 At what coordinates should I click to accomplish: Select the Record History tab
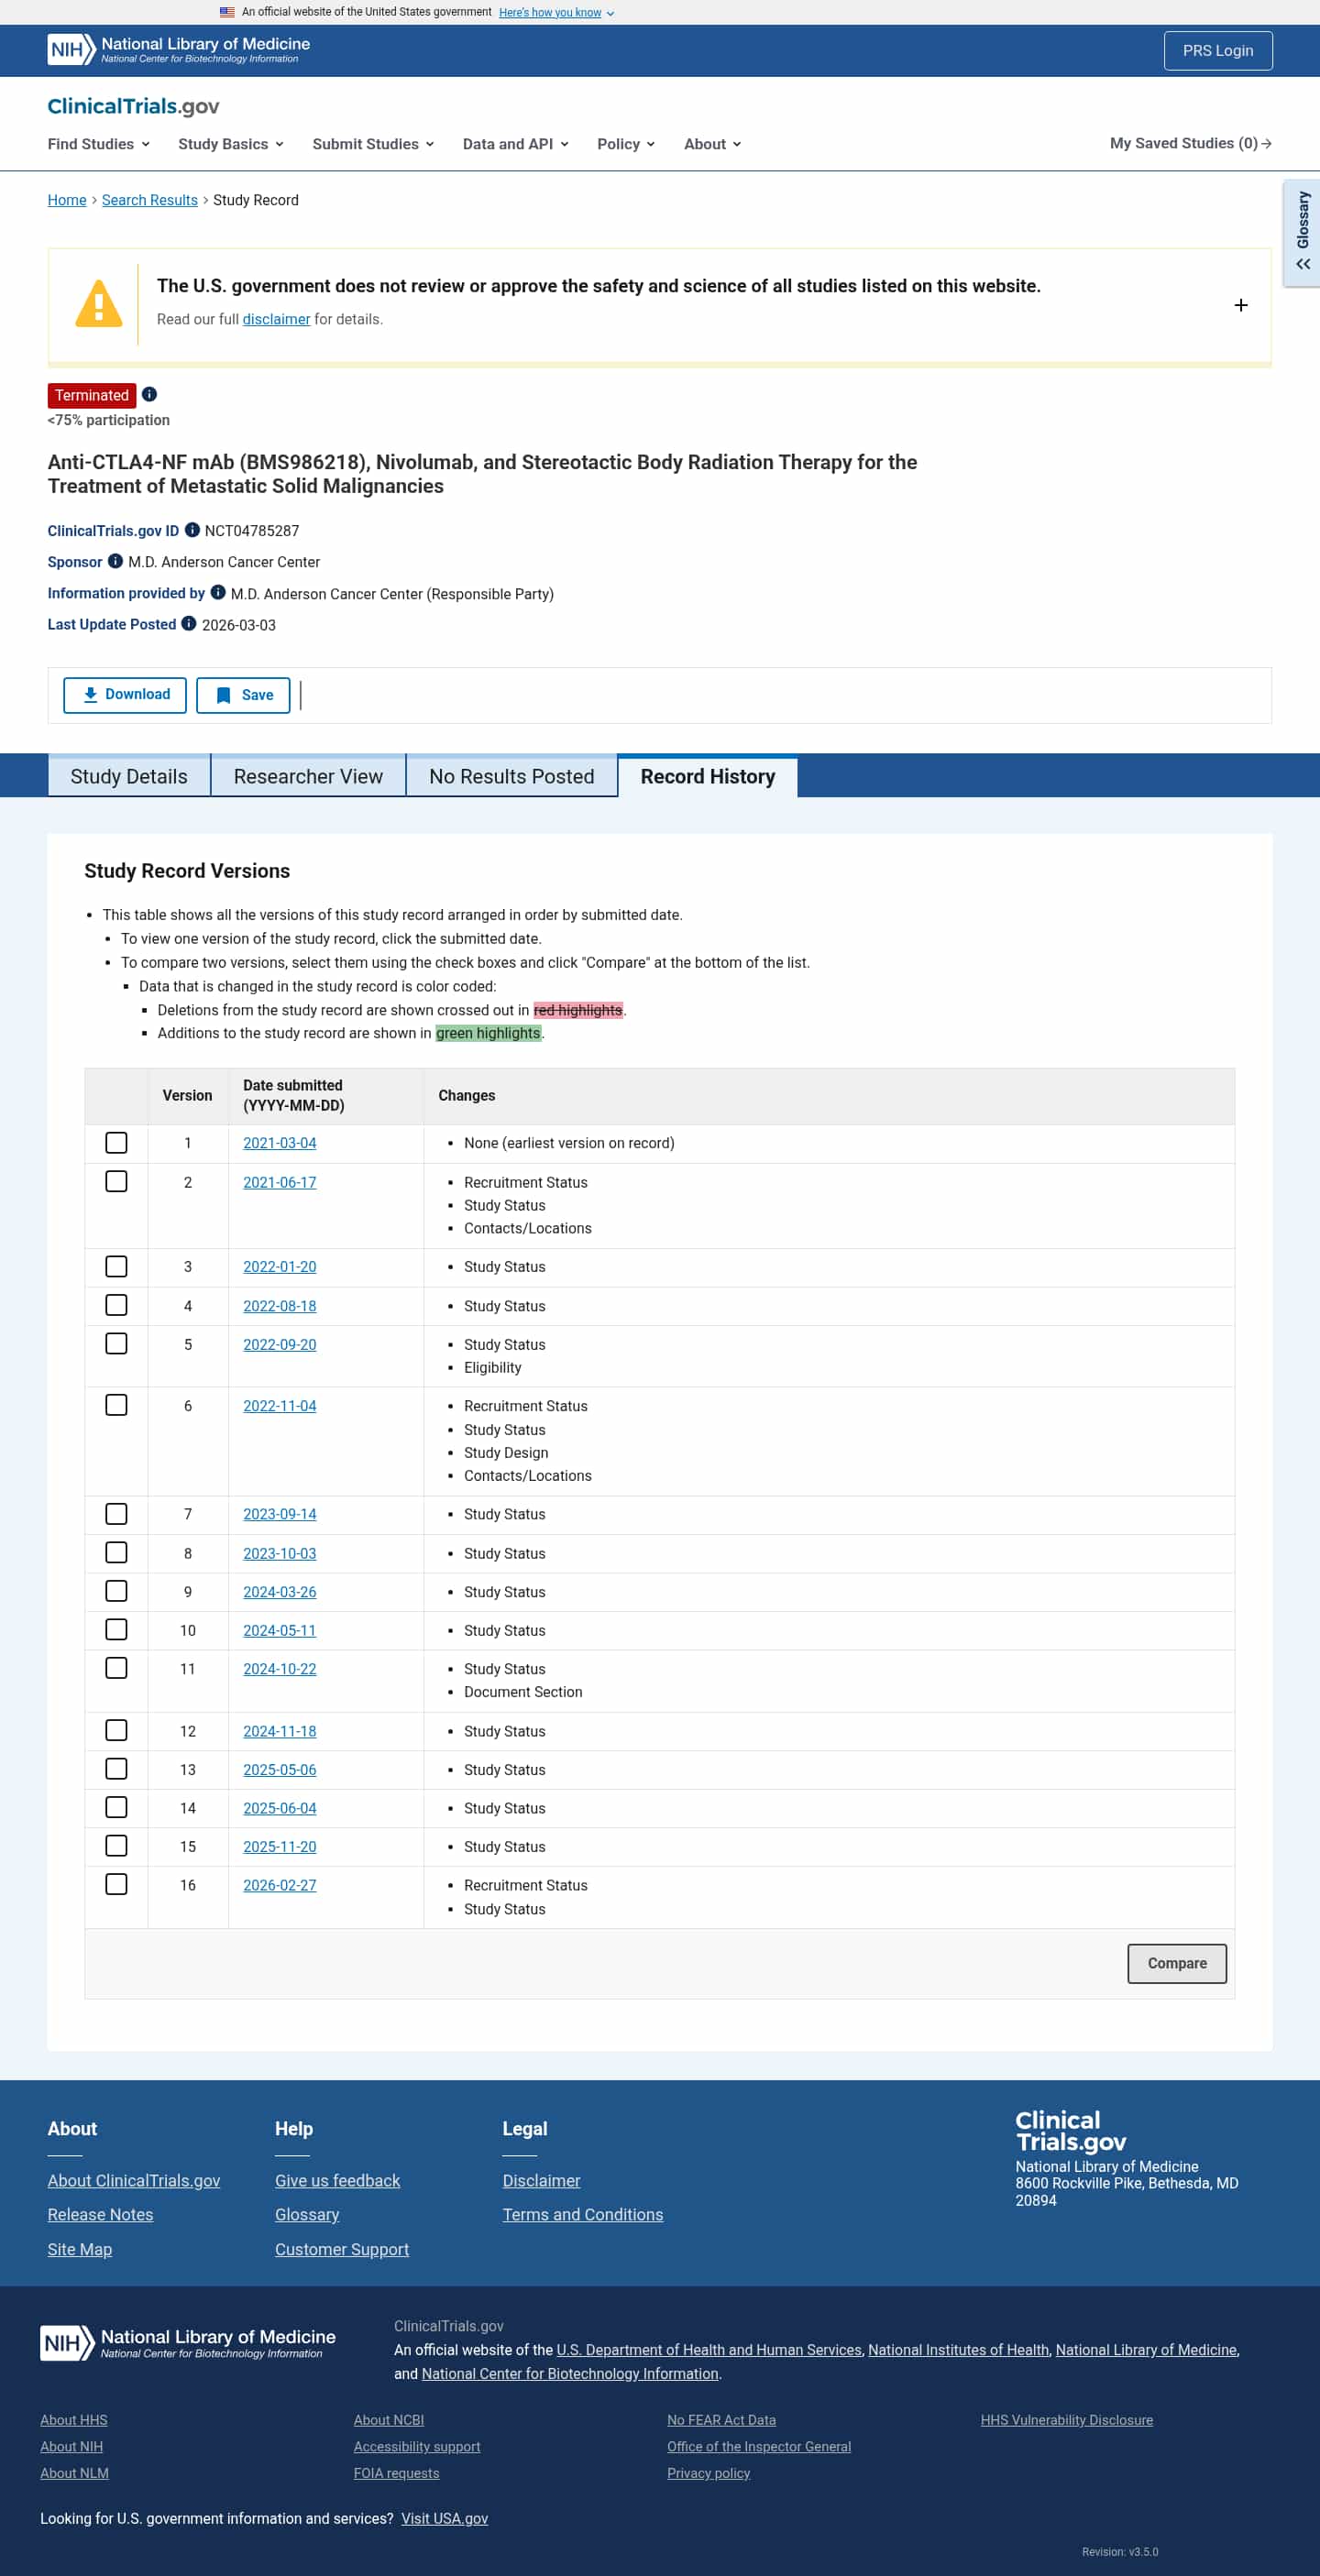tap(708, 777)
